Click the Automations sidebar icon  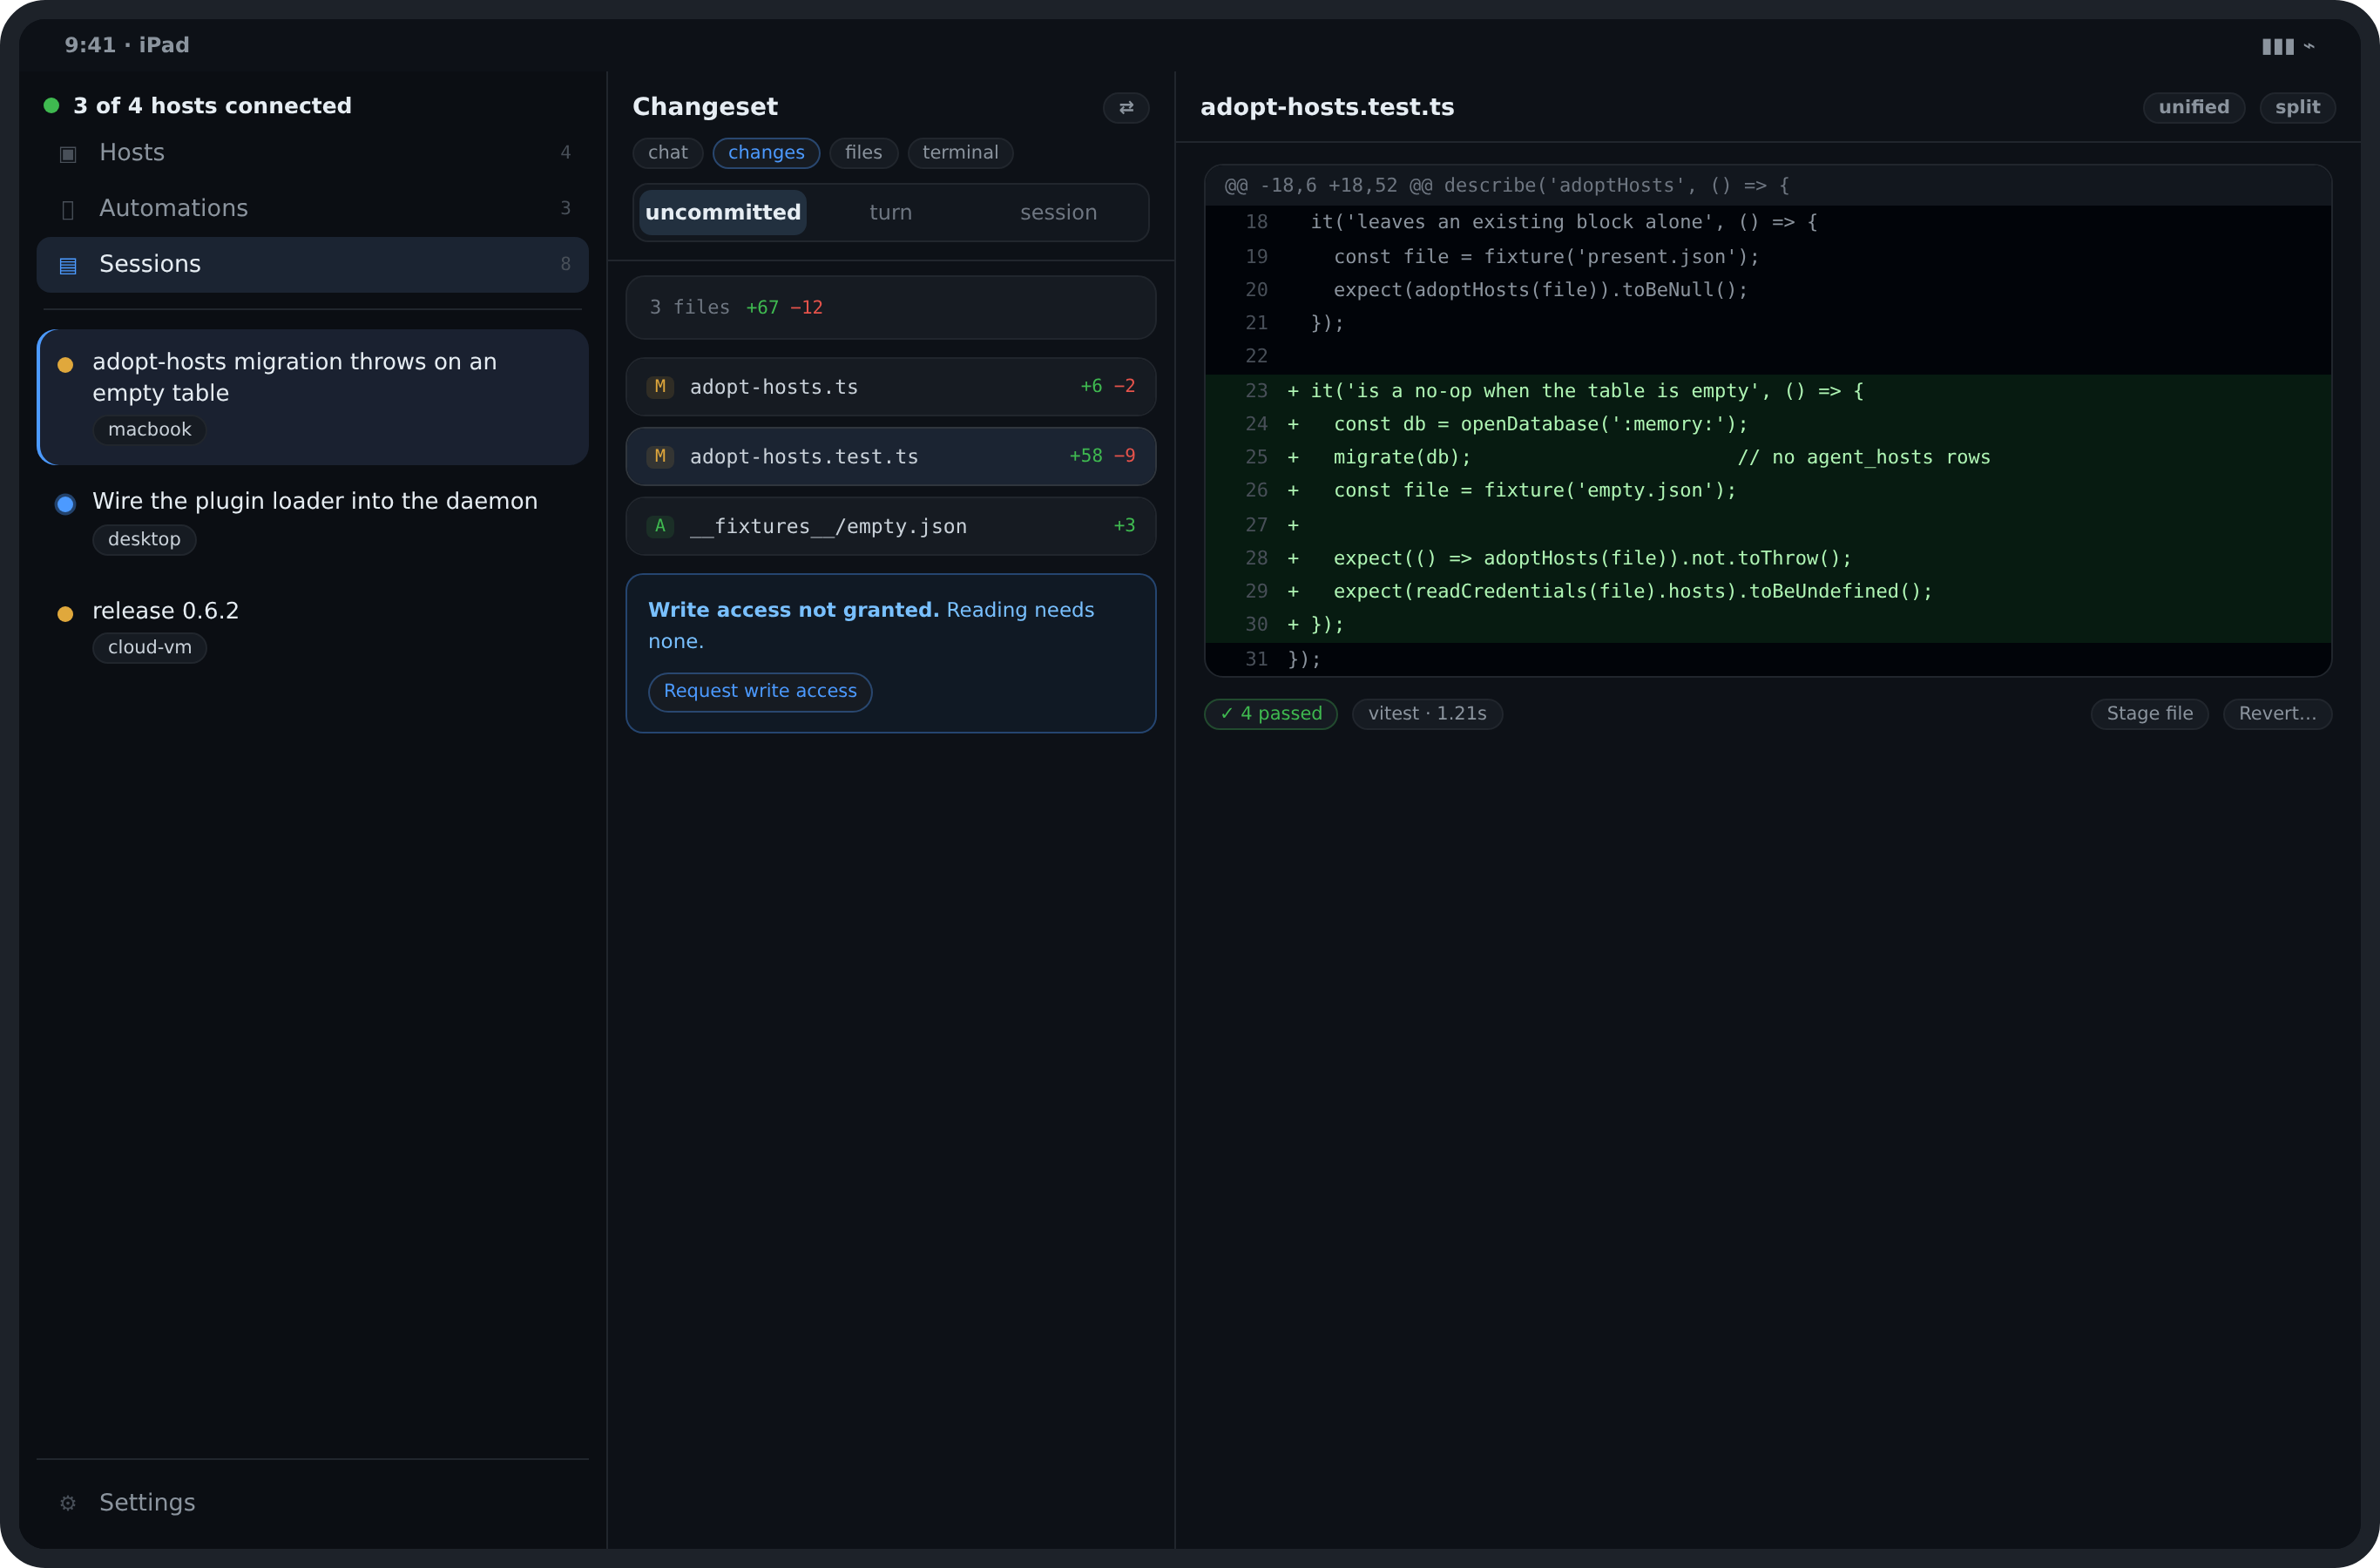click(x=68, y=210)
